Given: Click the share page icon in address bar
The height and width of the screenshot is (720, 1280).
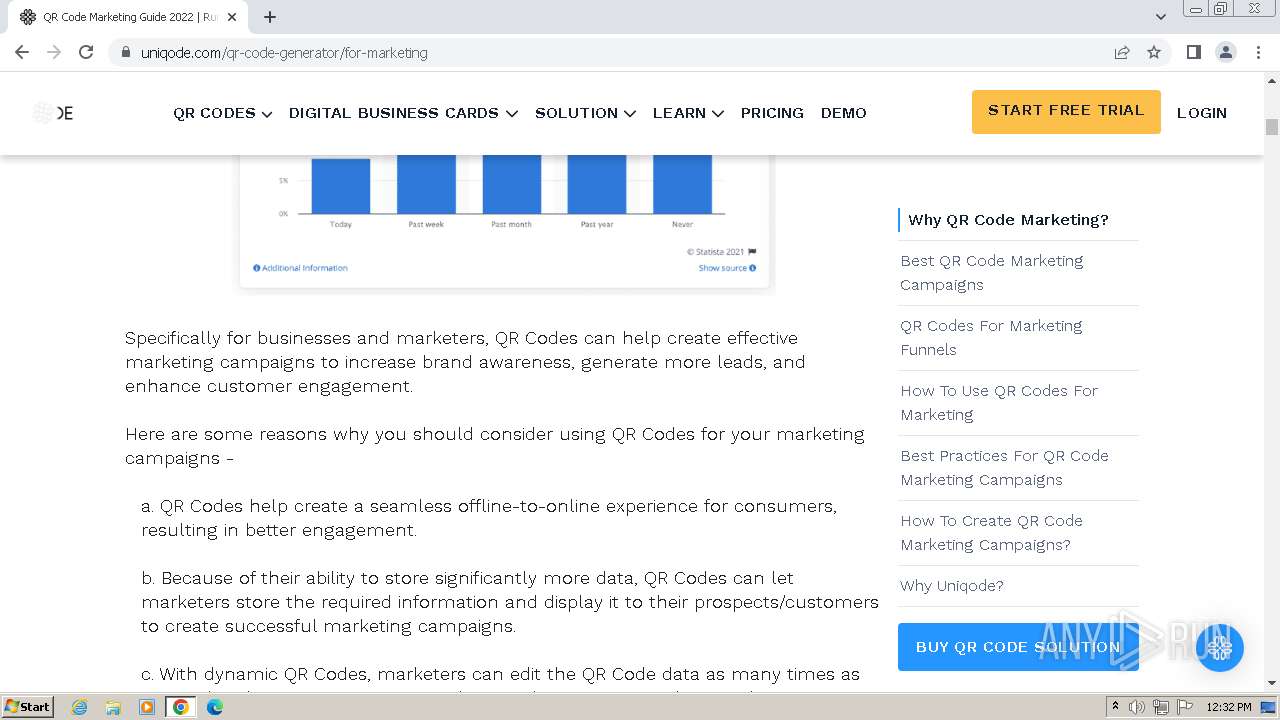Looking at the screenshot, I should [x=1122, y=52].
